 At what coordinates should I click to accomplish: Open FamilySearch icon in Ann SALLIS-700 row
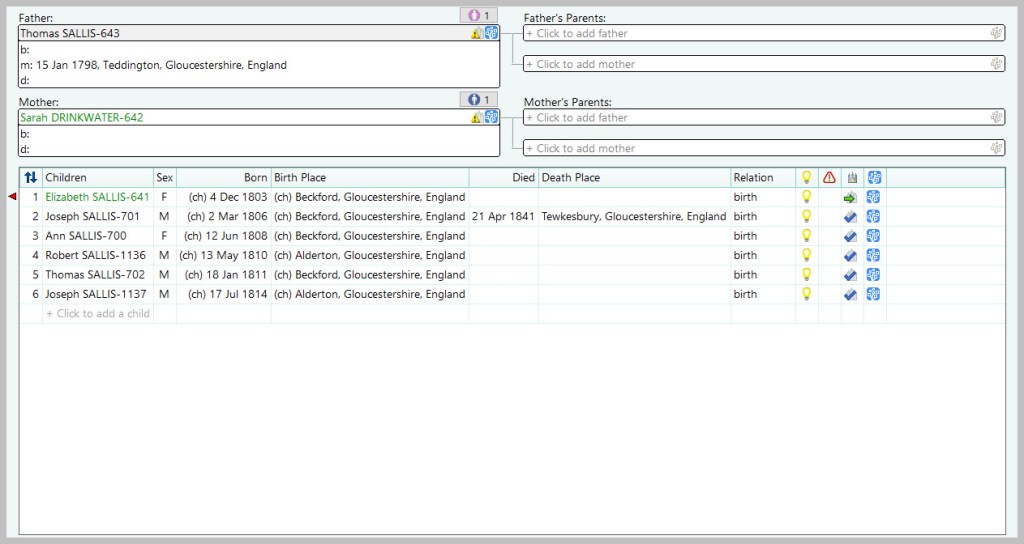point(873,236)
